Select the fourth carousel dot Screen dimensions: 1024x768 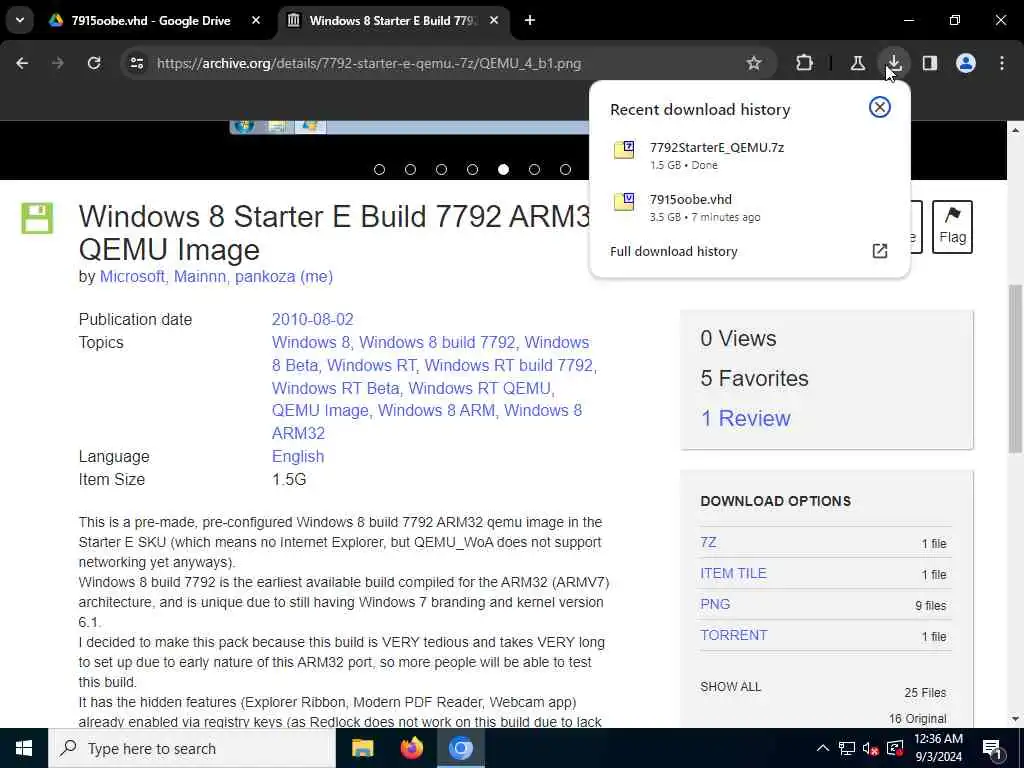[472, 170]
